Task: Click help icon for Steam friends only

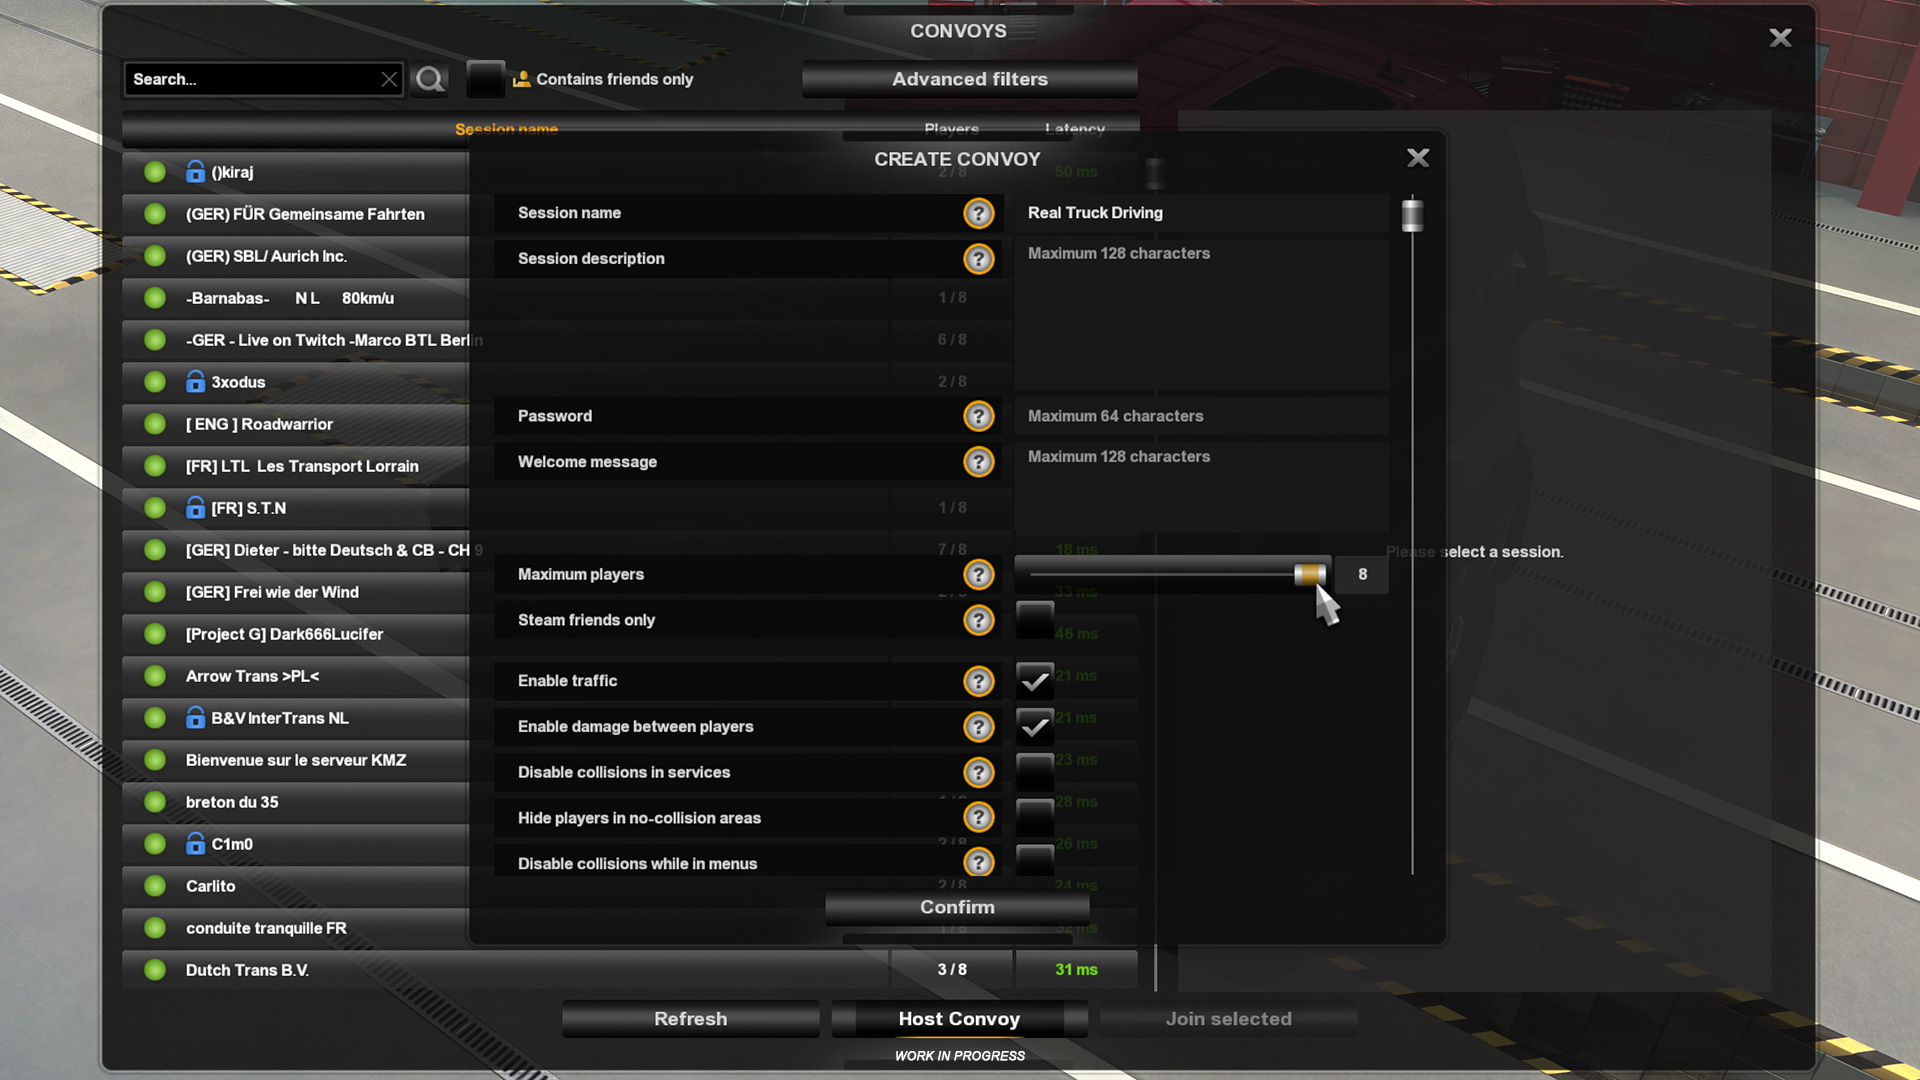Action: coord(978,620)
